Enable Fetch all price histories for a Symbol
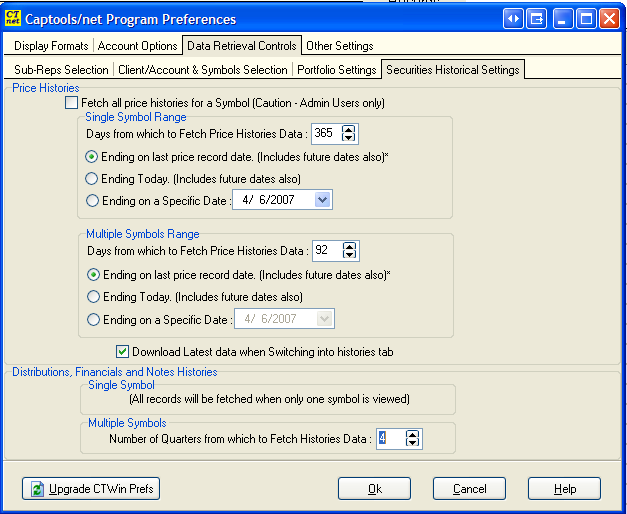 tap(72, 103)
